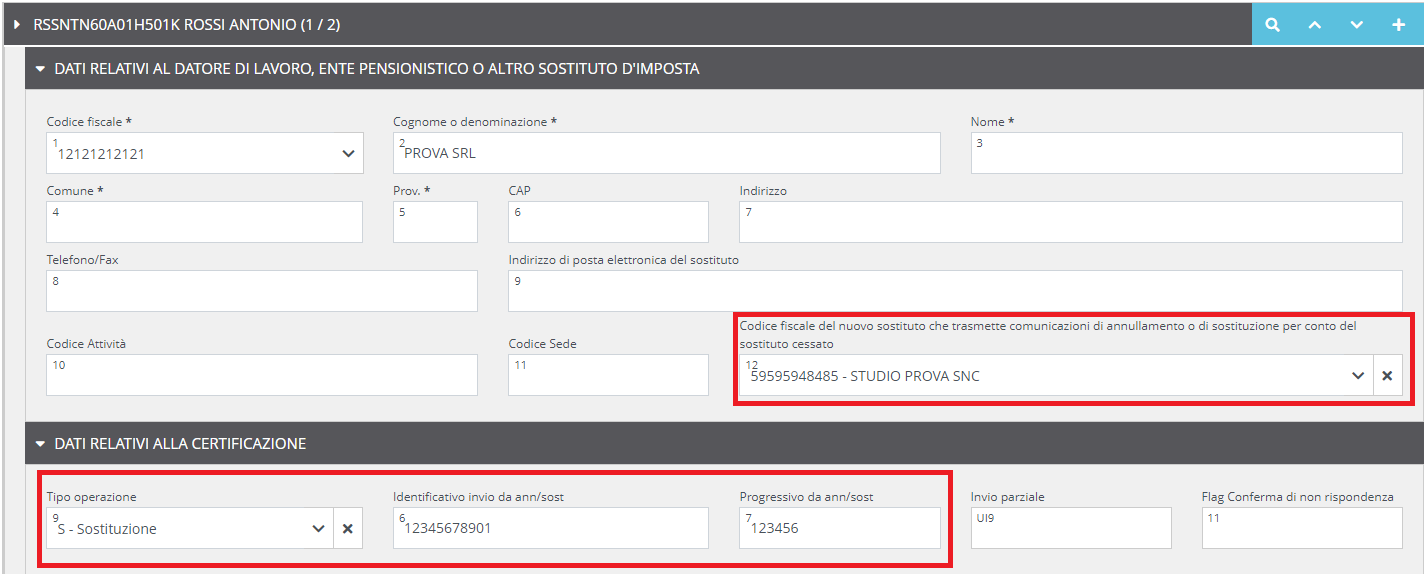Go to next record with down chevron
Screen dimensions: 1424x574
point(1357,25)
